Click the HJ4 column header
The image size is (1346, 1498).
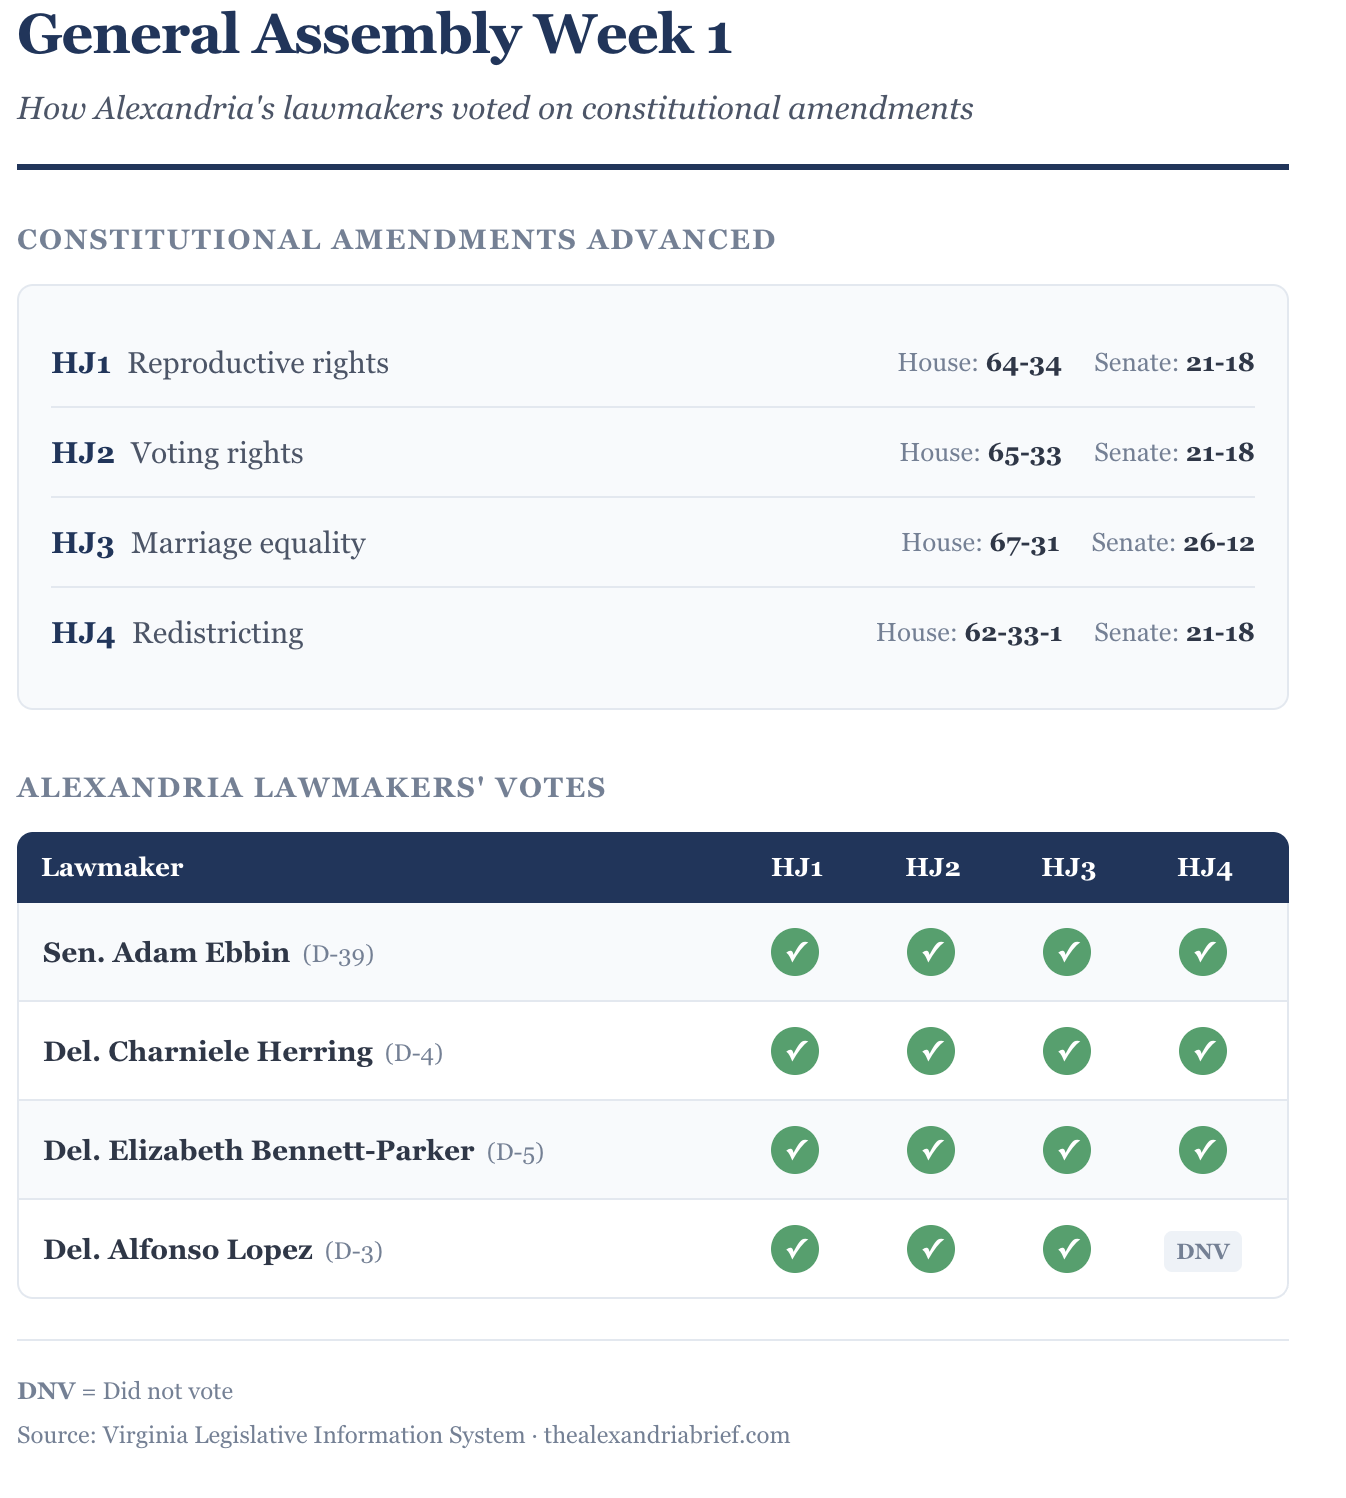click(1205, 867)
